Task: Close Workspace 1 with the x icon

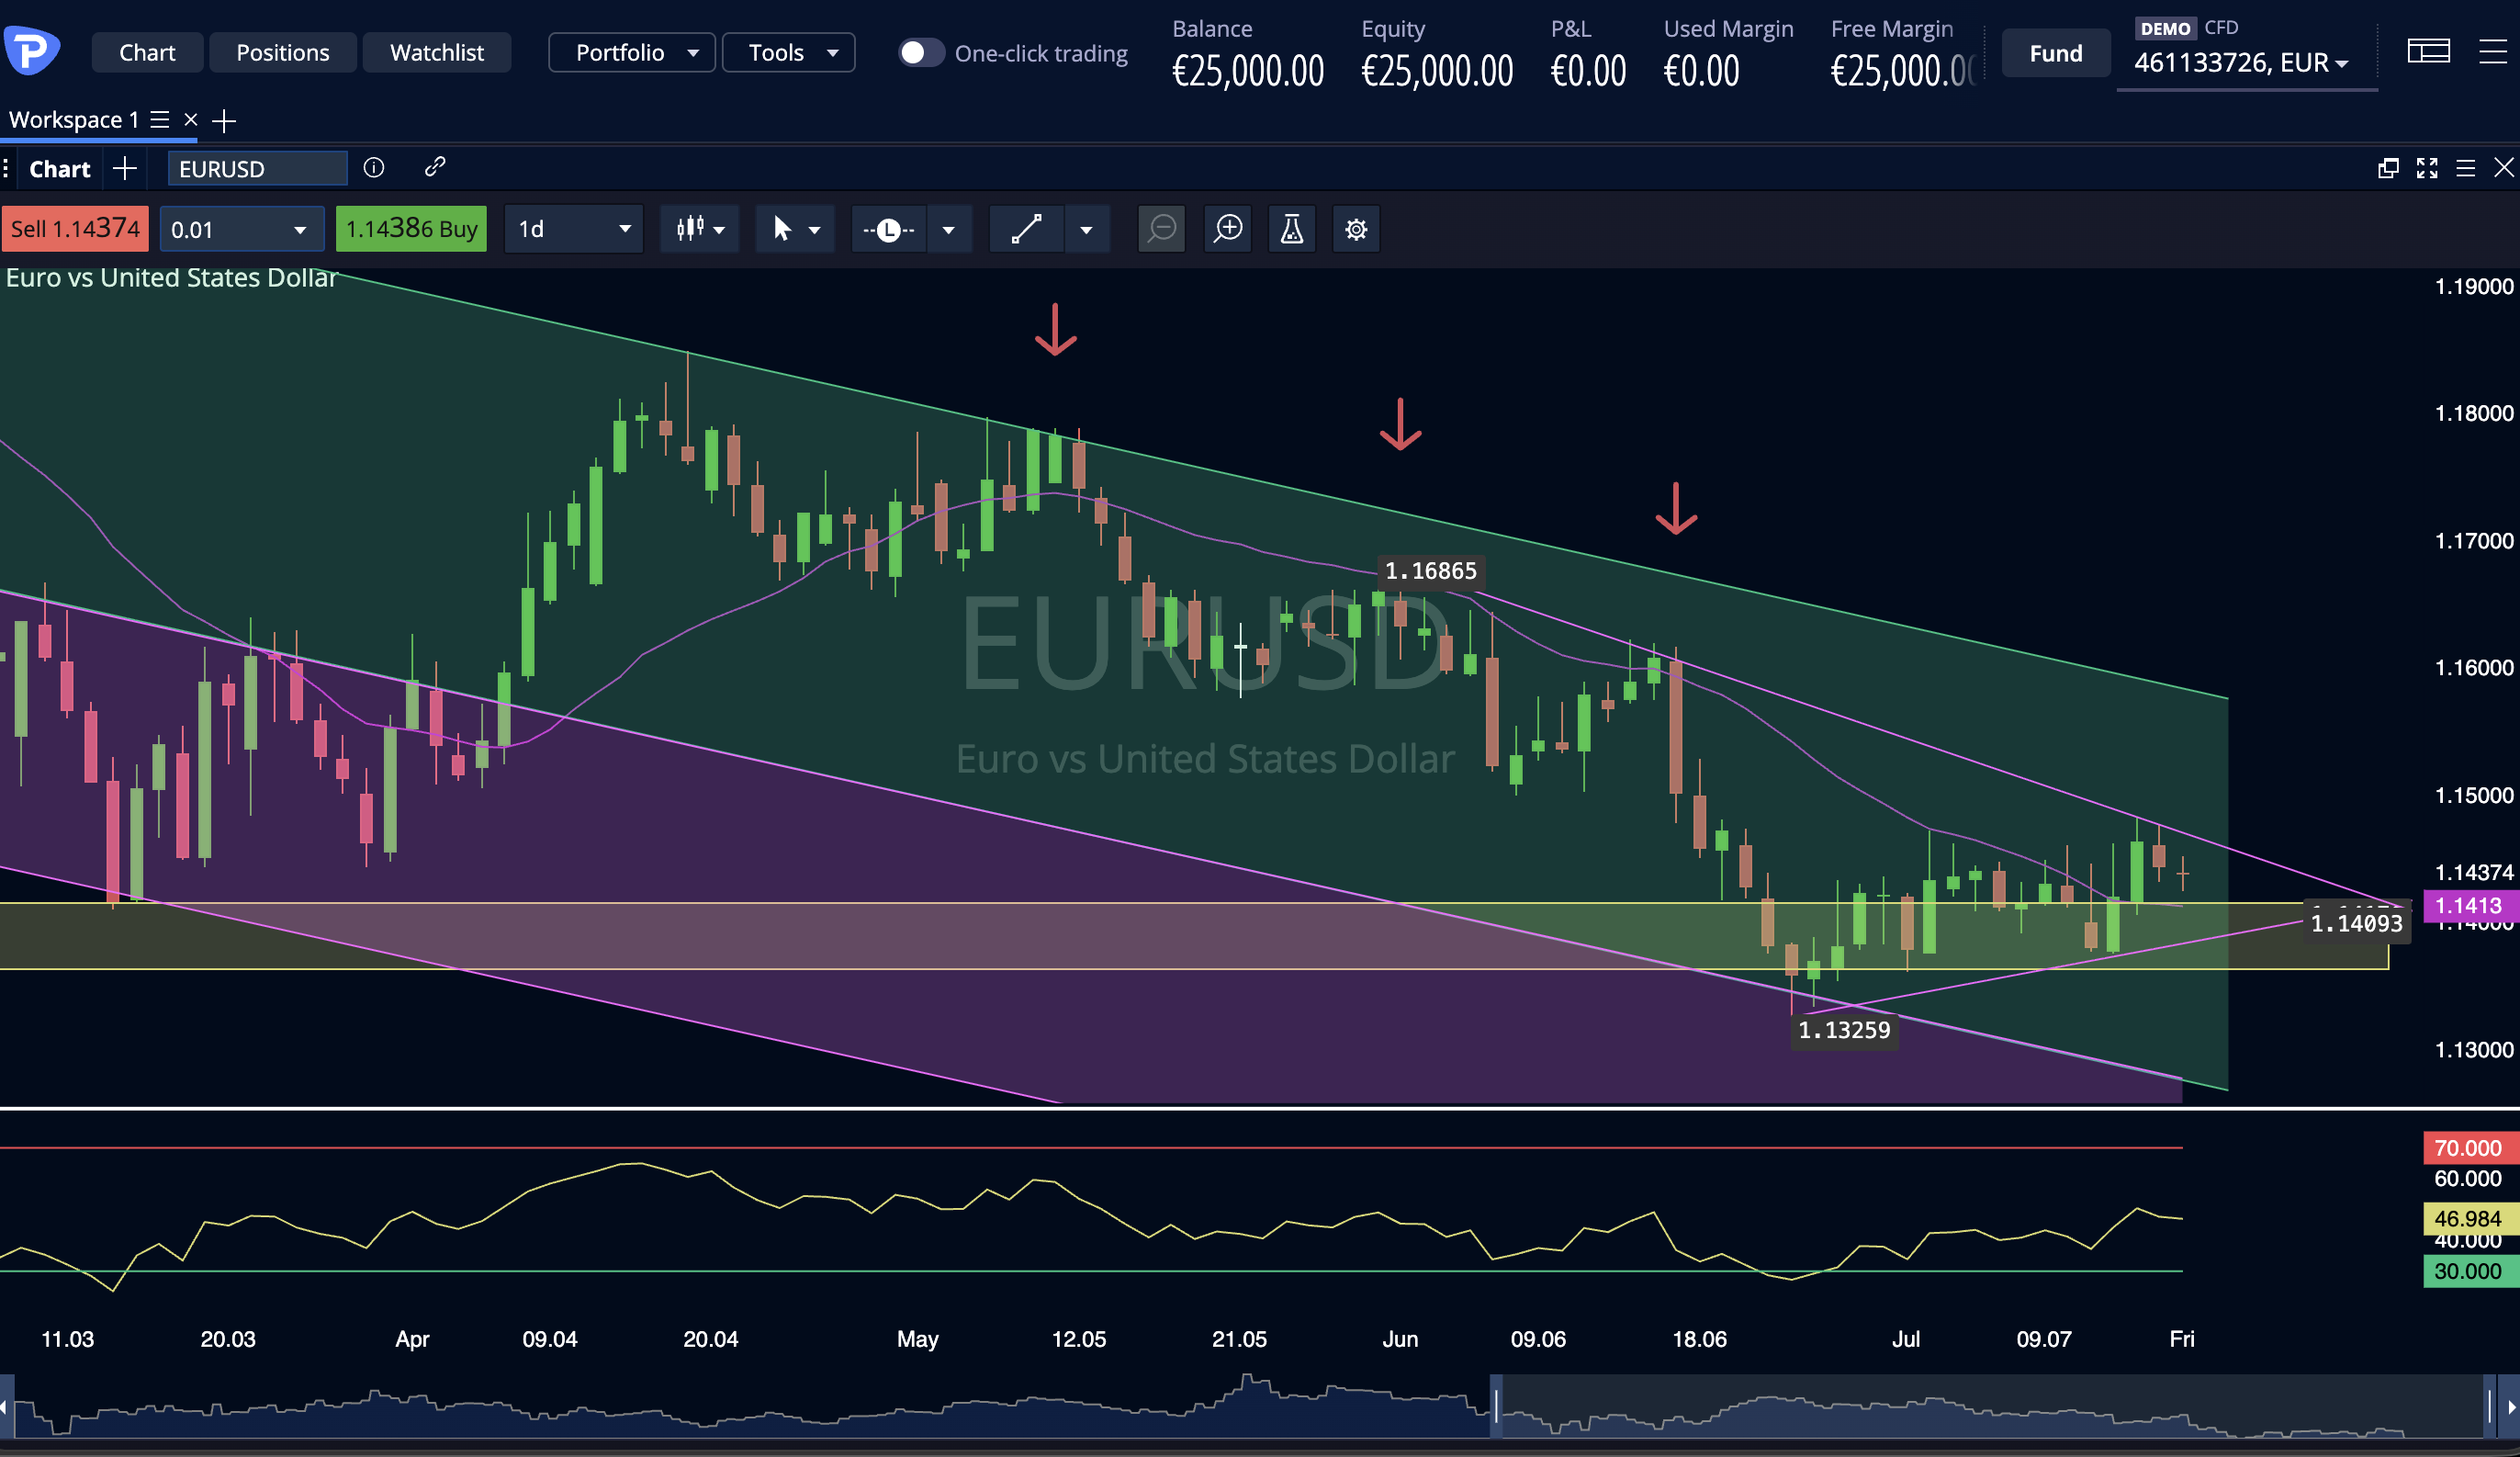Action: [x=190, y=120]
